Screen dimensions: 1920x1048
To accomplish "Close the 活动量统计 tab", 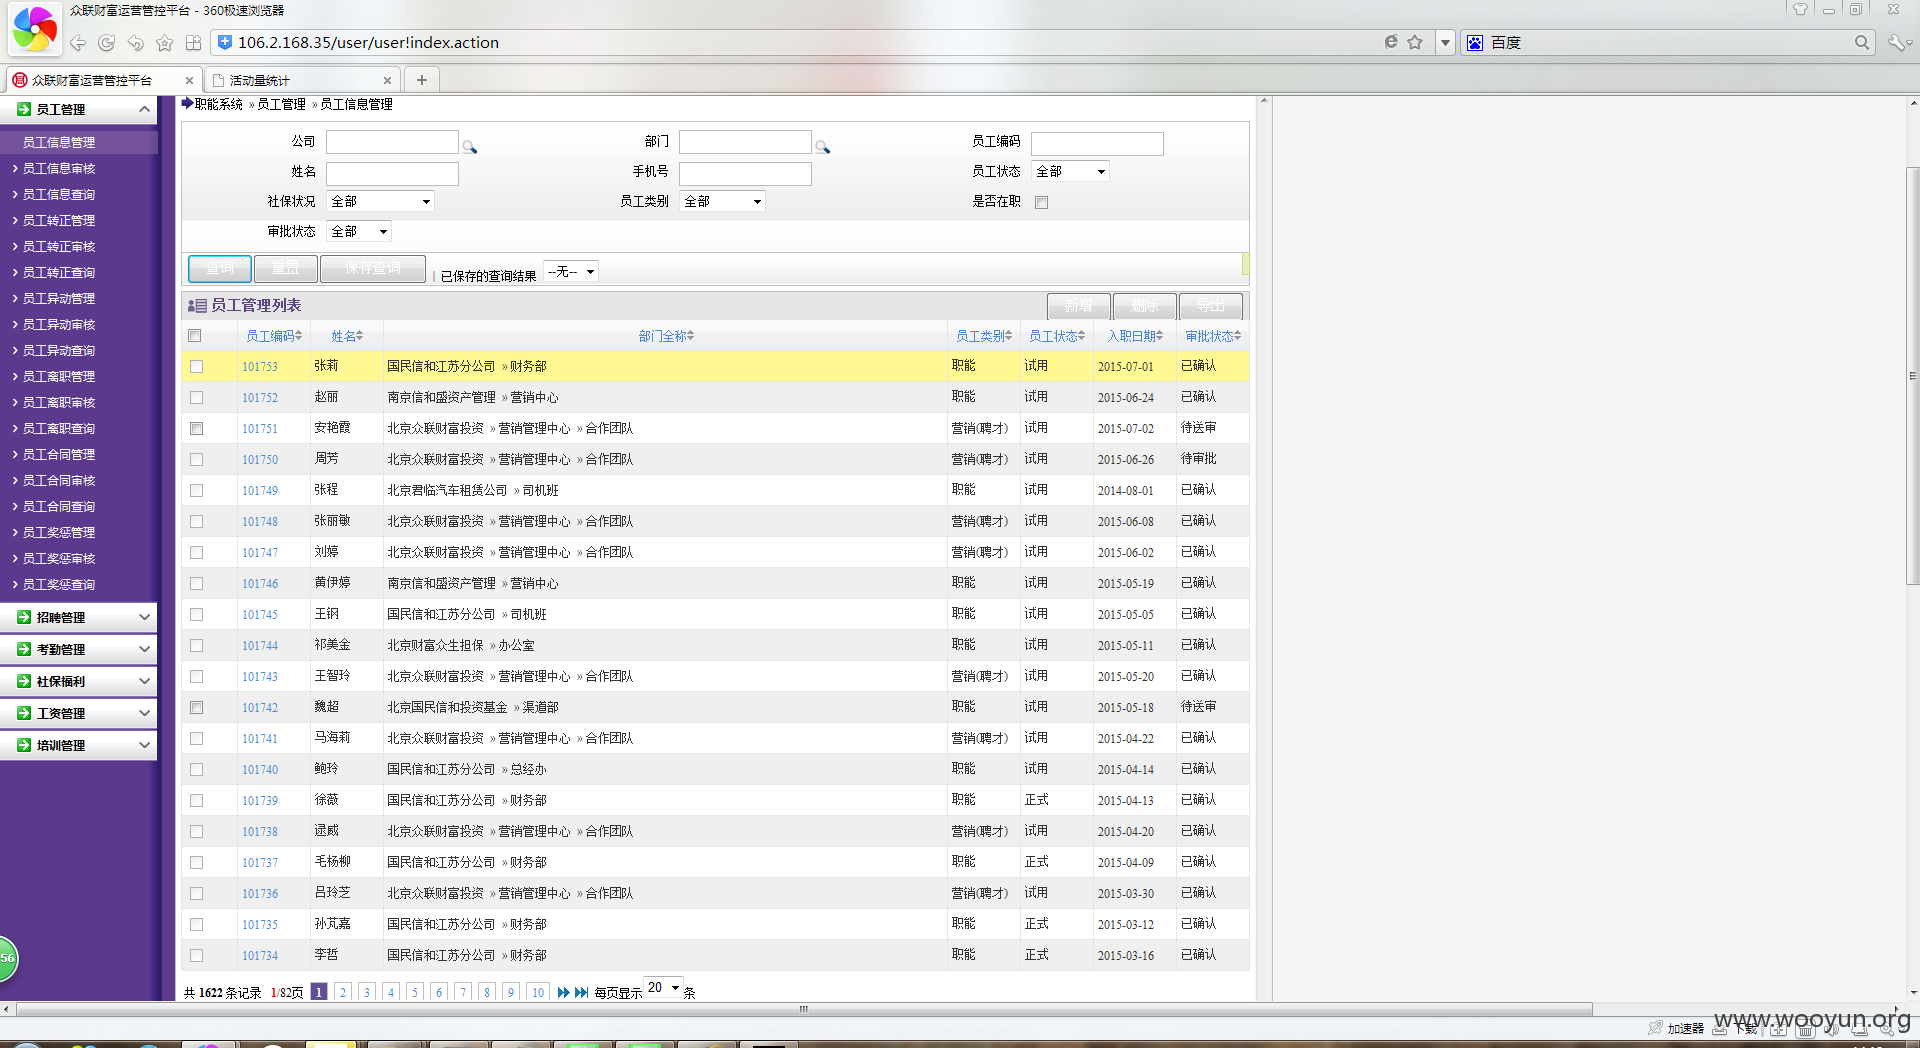I will pos(387,81).
